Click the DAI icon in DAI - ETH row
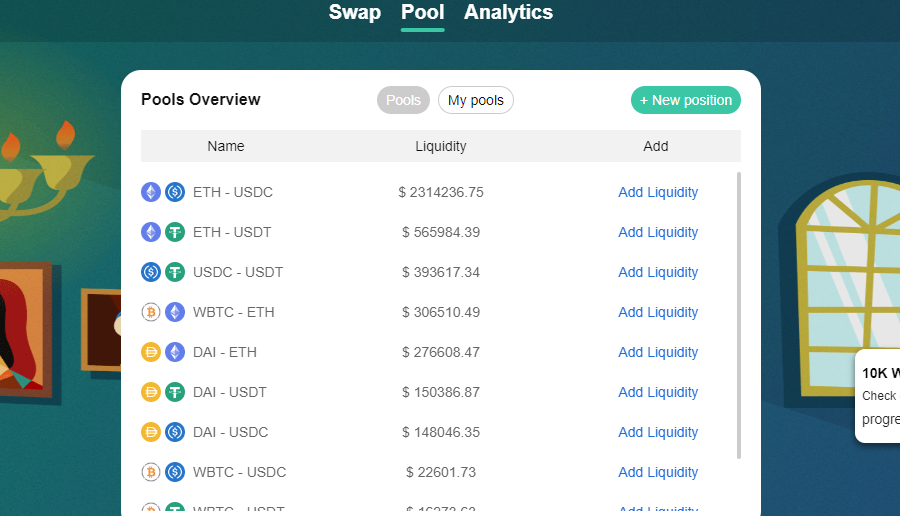The width and height of the screenshot is (900, 516). coord(151,352)
